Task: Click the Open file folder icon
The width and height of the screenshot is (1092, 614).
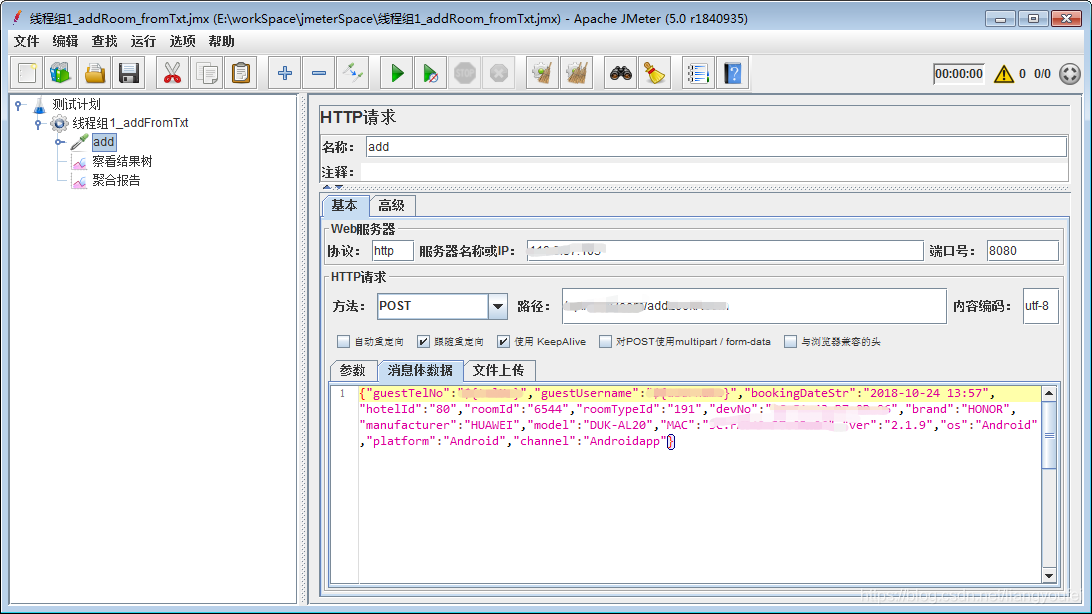Action: tap(95, 73)
